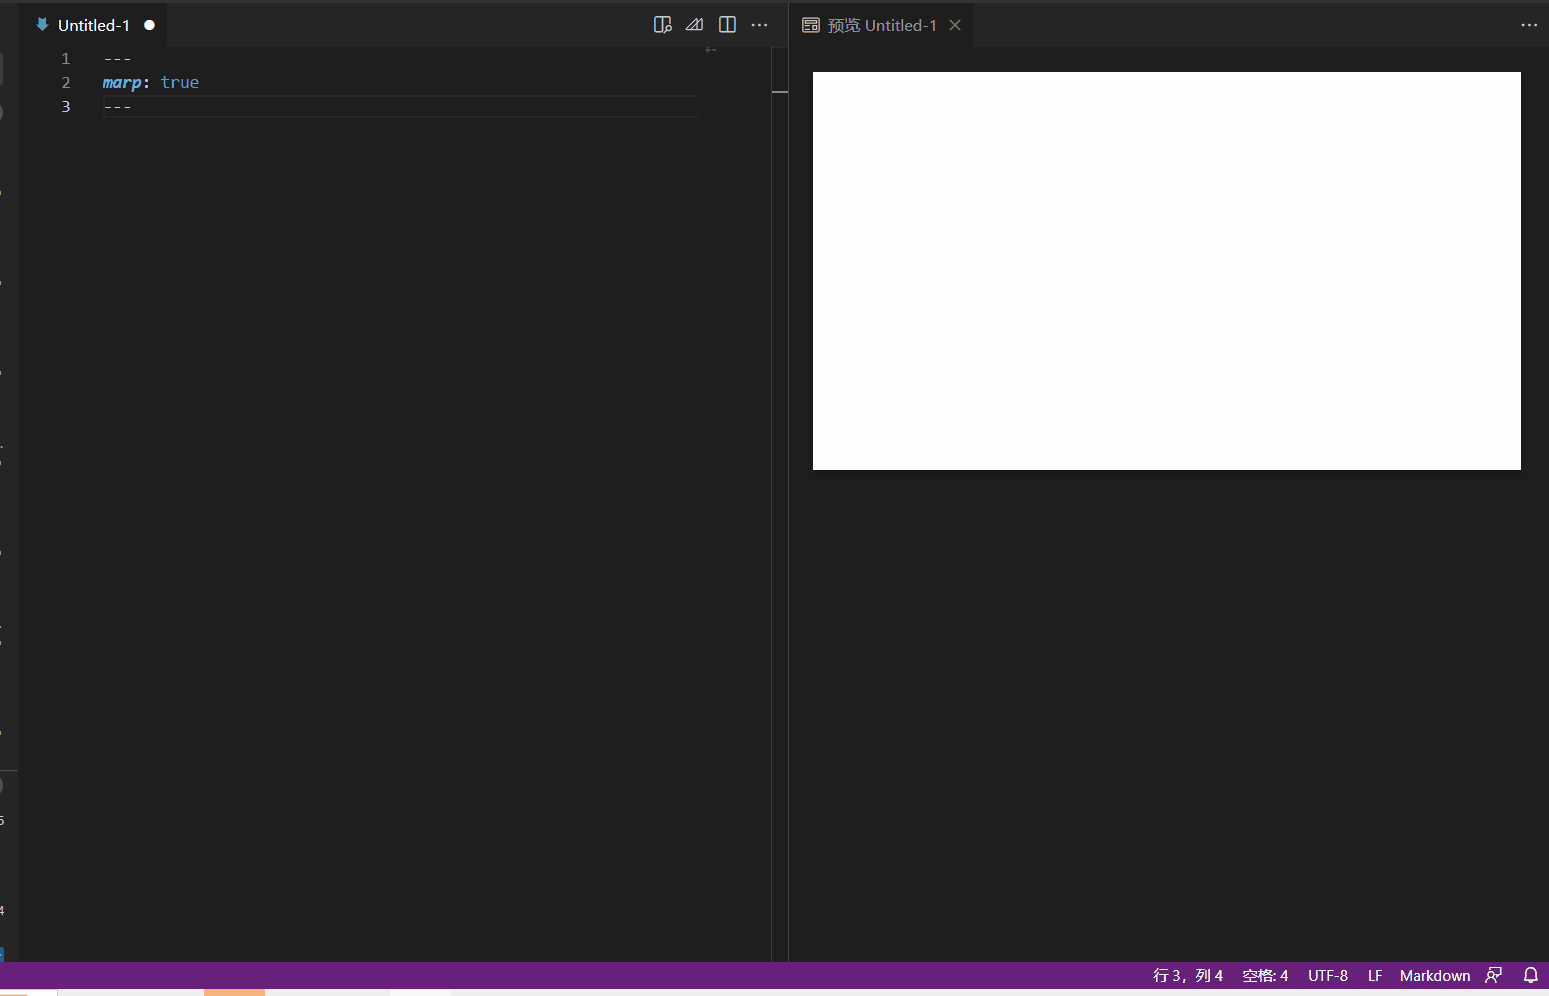The height and width of the screenshot is (996, 1549).
Task: Open Markdown preview to the side
Action: pos(664,24)
